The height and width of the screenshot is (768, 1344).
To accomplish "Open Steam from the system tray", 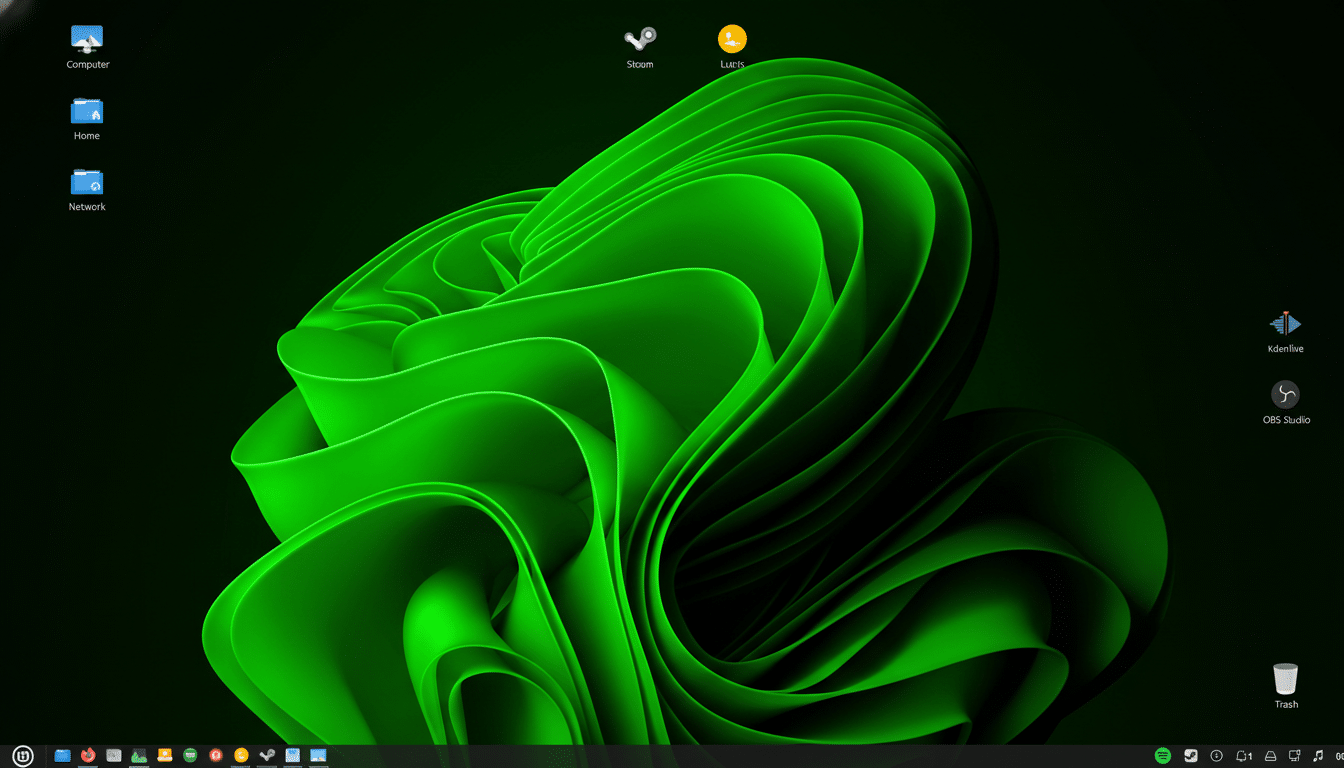I will click(1190, 755).
